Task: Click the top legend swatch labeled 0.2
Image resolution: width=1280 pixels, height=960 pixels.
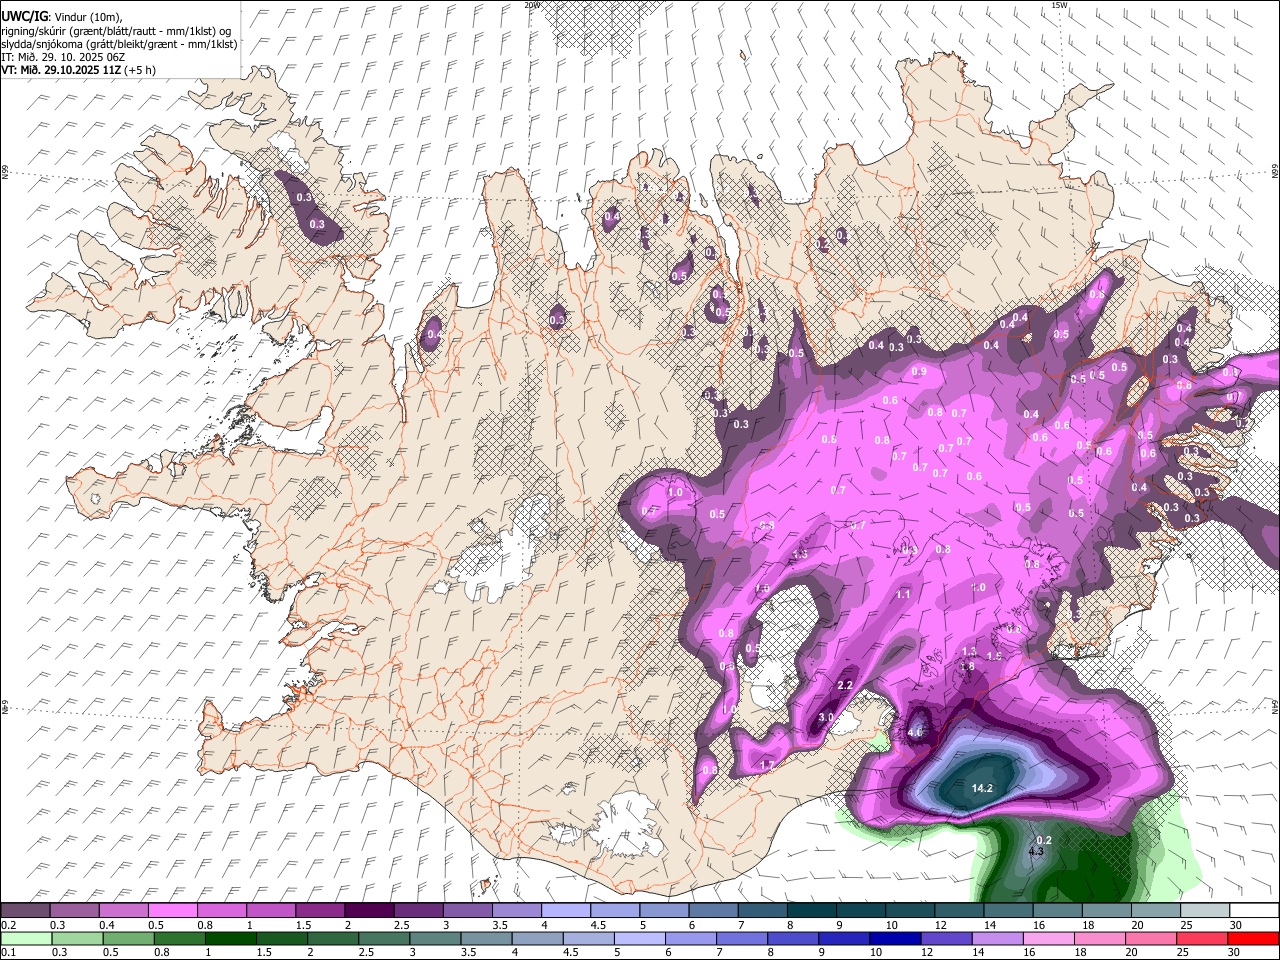Action: click(x=25, y=910)
